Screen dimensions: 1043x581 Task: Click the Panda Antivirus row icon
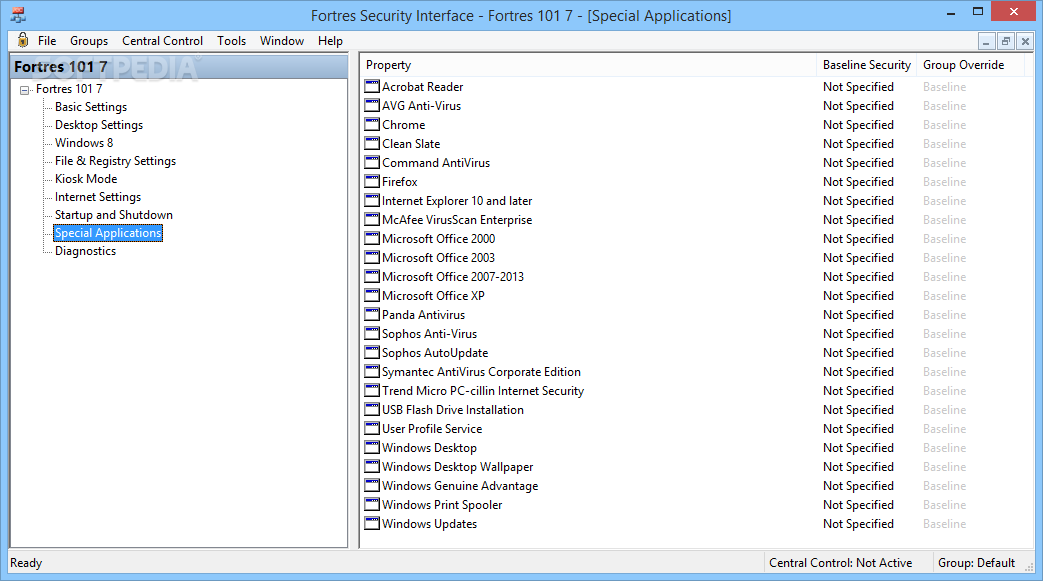[372, 314]
